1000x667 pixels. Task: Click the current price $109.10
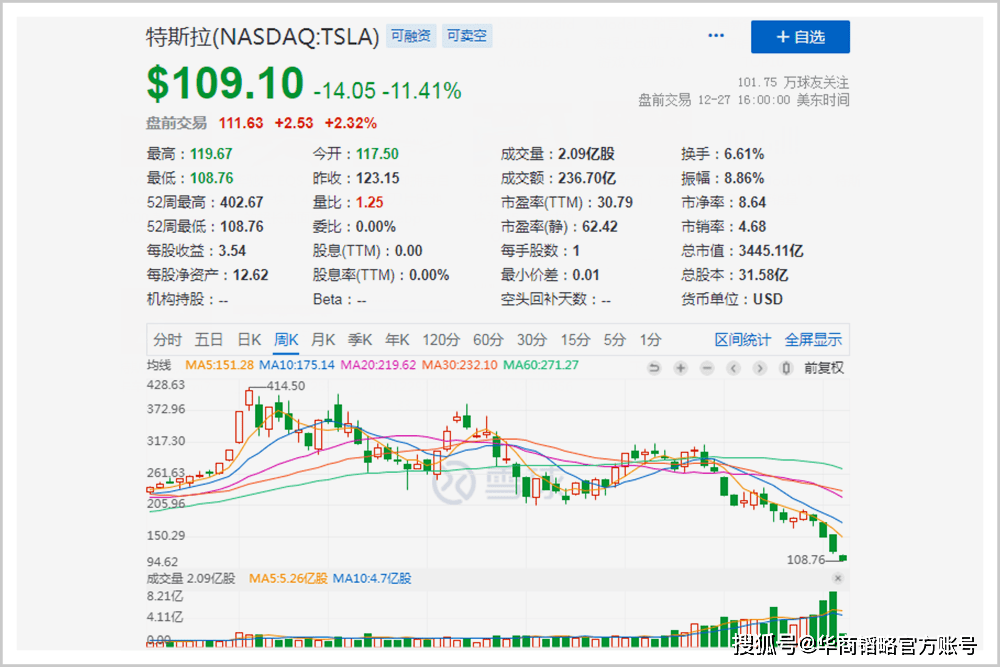225,84
